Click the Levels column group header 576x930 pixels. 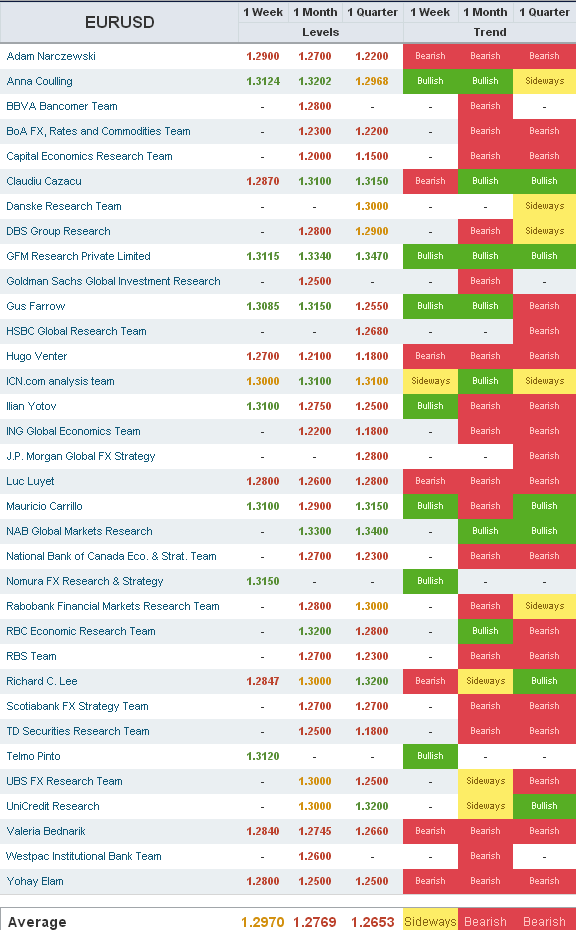pos(320,32)
